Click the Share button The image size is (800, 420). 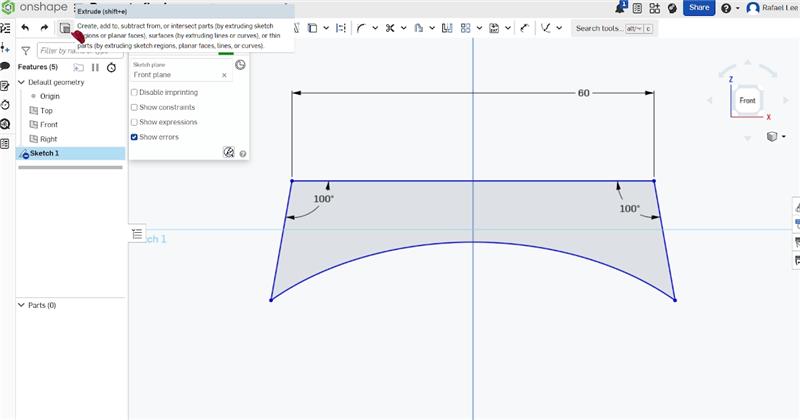[x=698, y=8]
